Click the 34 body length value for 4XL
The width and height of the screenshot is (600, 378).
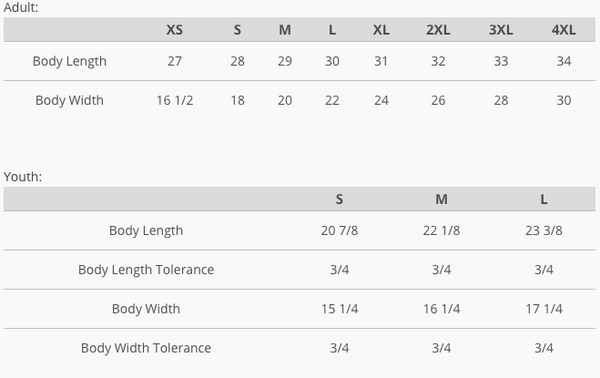(564, 61)
